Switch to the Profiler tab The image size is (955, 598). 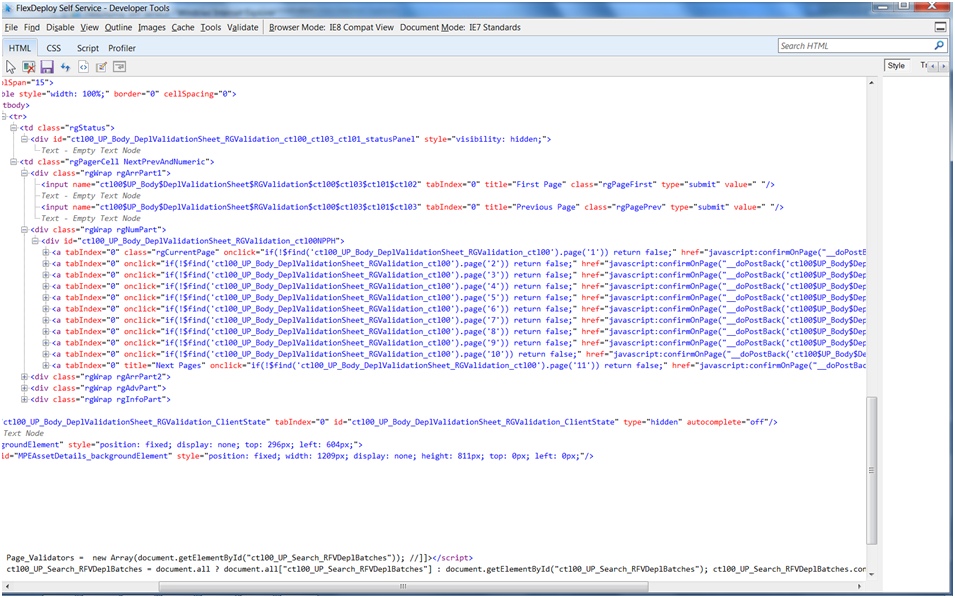tap(122, 48)
